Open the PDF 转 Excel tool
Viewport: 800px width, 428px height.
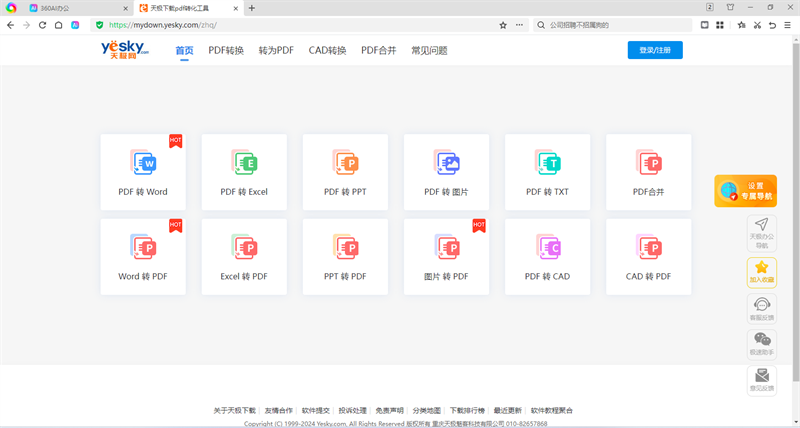click(x=244, y=172)
